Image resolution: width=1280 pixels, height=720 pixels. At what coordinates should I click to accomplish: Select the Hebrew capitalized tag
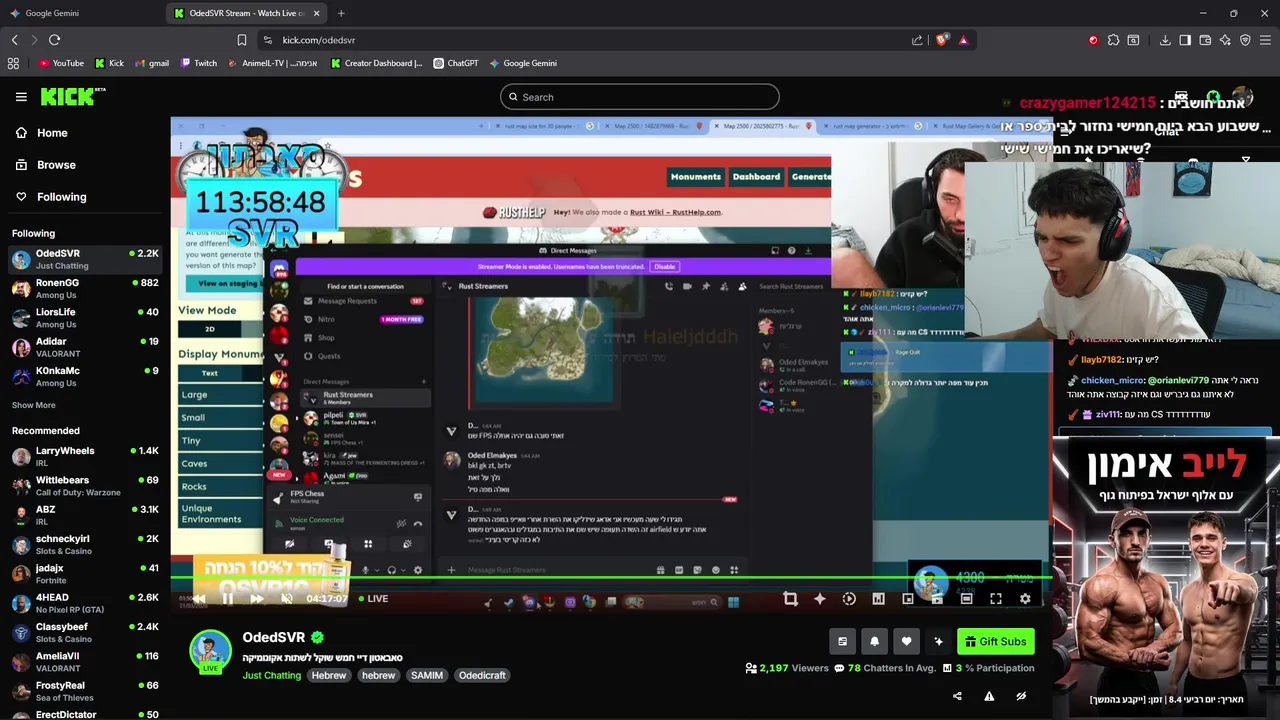328,675
